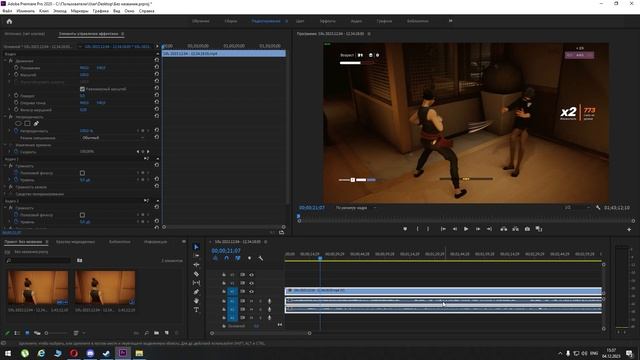
Task: Go to the Home screen icon
Action: pyautogui.click(x=9, y=21)
